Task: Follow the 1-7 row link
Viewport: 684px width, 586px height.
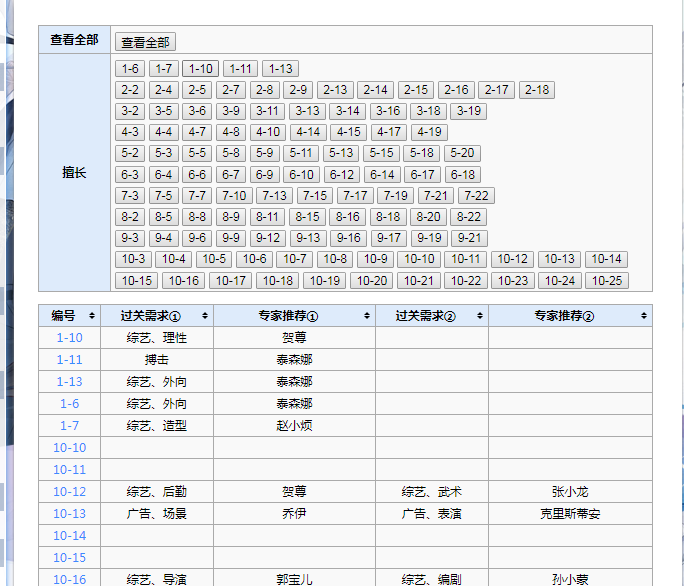Action: (x=69, y=425)
